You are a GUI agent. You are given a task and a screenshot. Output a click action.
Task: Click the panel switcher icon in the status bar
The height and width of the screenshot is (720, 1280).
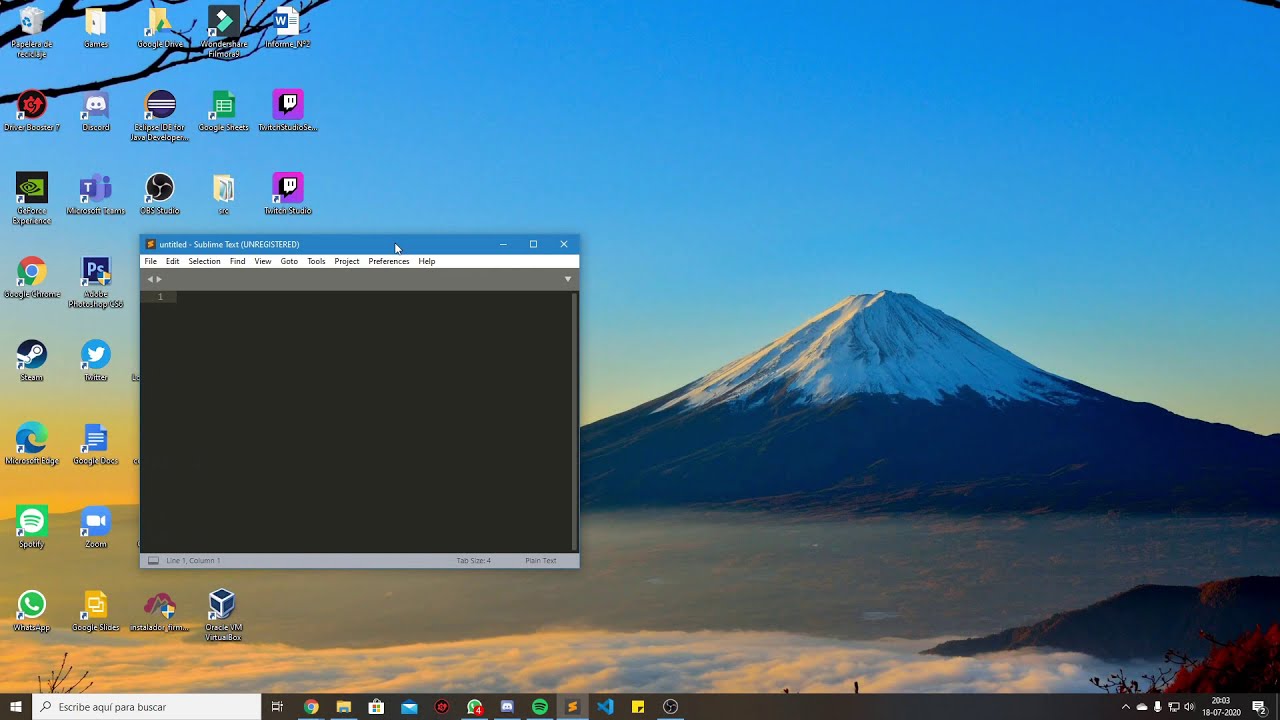(x=153, y=561)
